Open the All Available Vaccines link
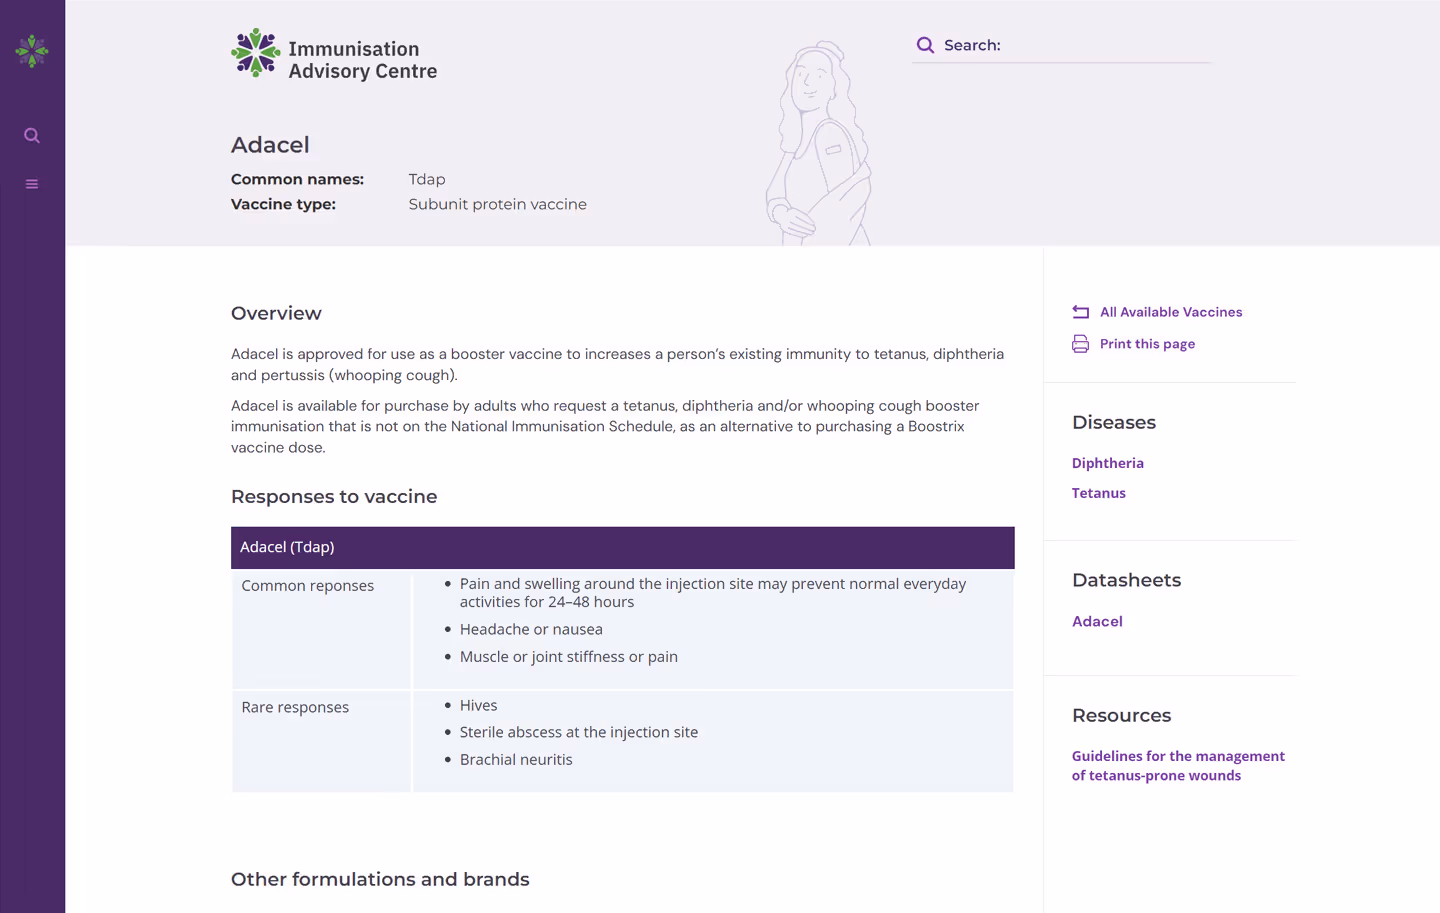 click(x=1171, y=312)
